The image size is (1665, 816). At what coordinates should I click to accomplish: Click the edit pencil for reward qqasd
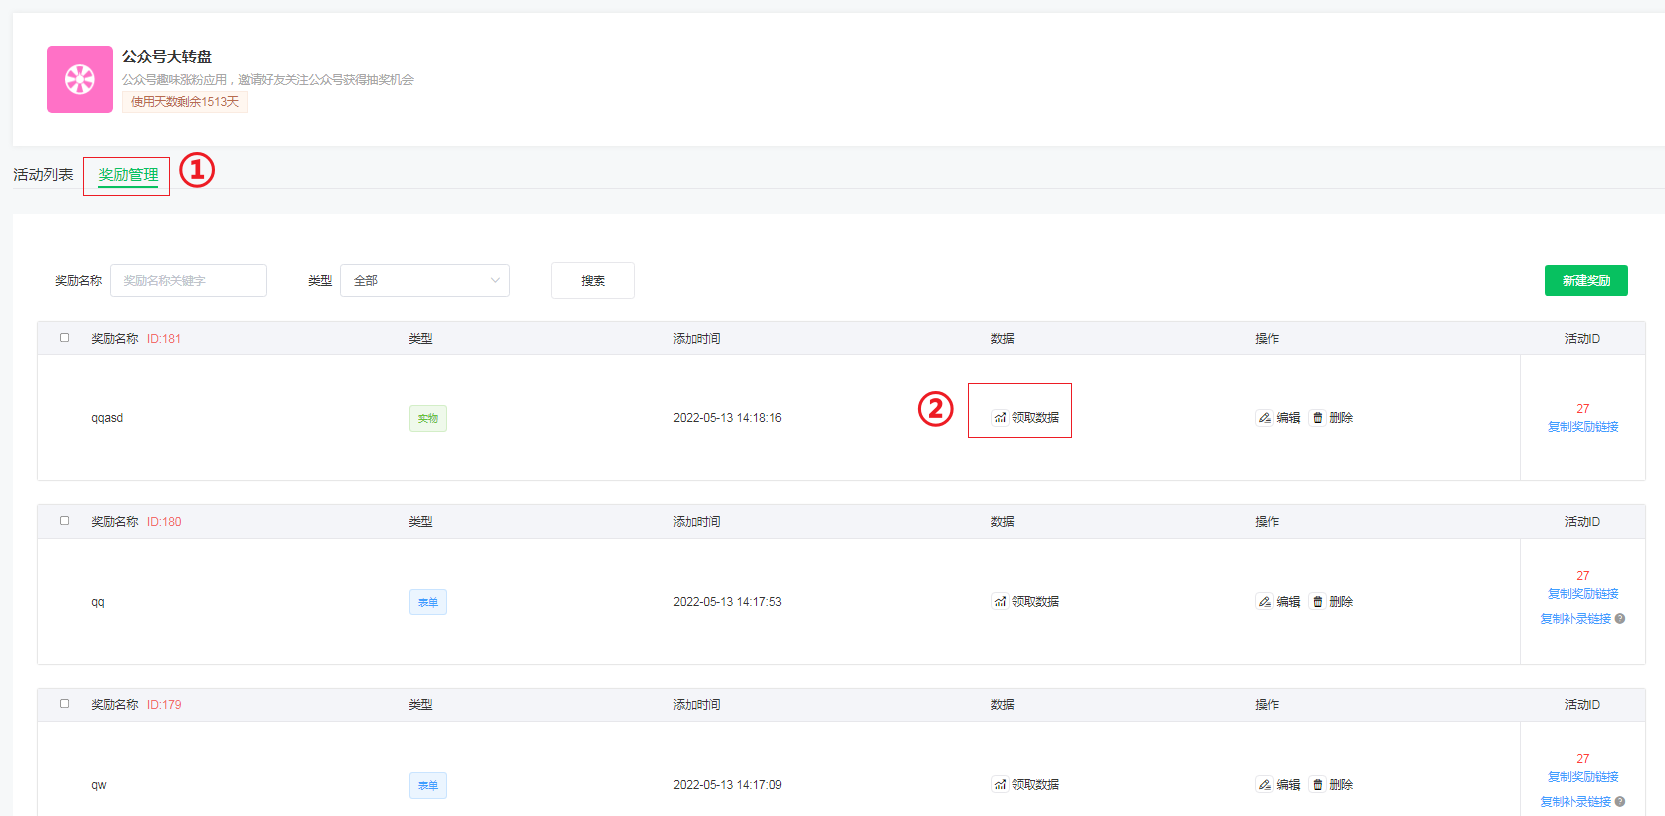point(1265,418)
